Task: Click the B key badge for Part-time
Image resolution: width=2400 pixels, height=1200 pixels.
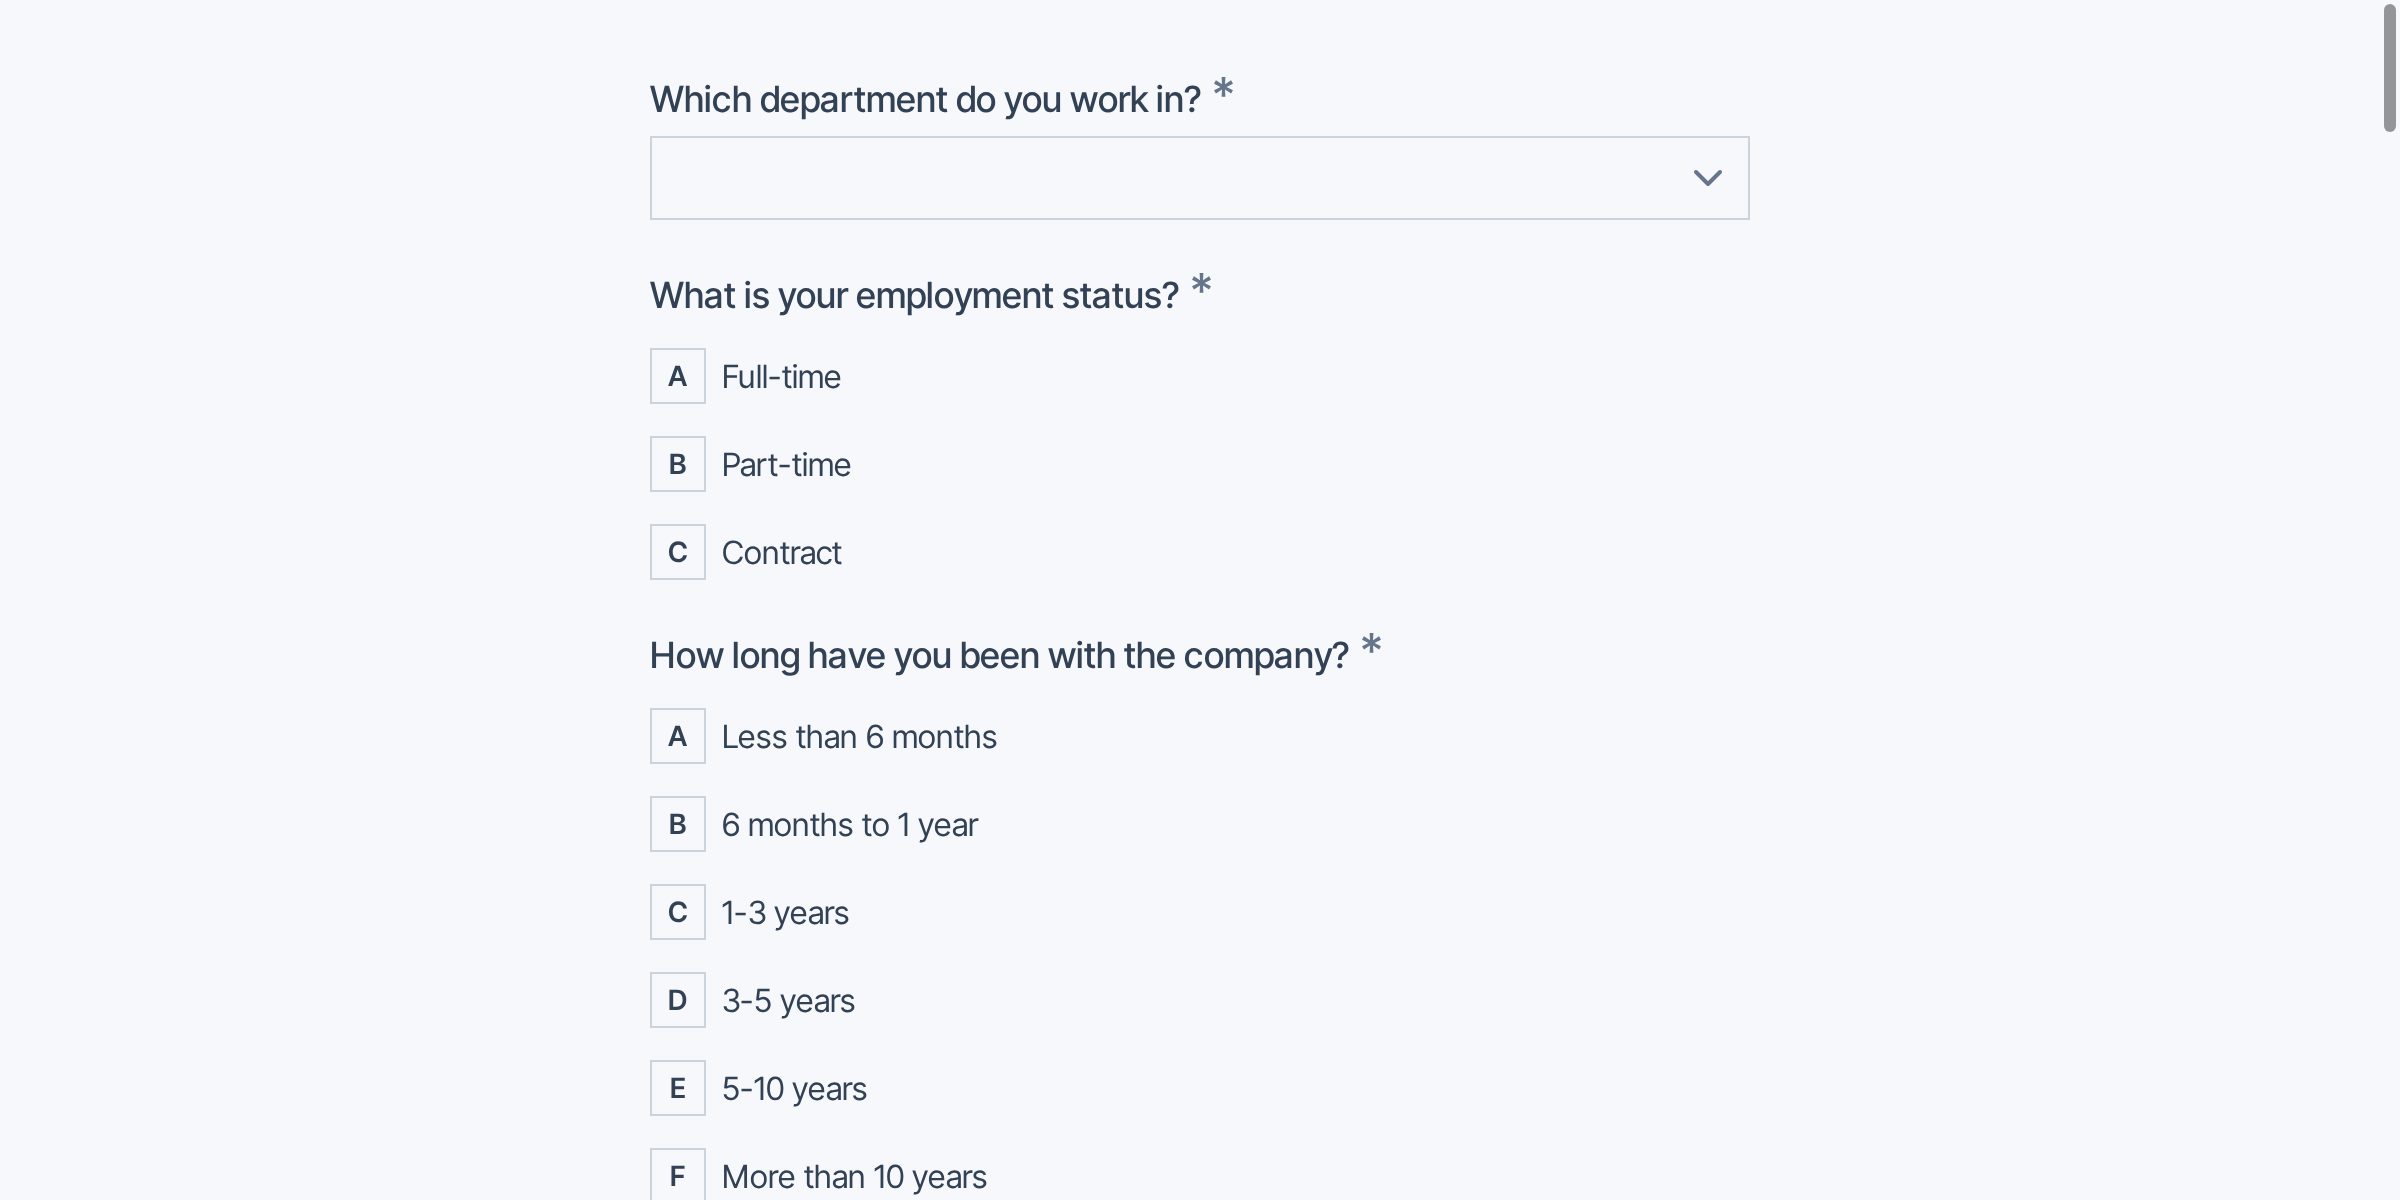Action: (x=677, y=464)
